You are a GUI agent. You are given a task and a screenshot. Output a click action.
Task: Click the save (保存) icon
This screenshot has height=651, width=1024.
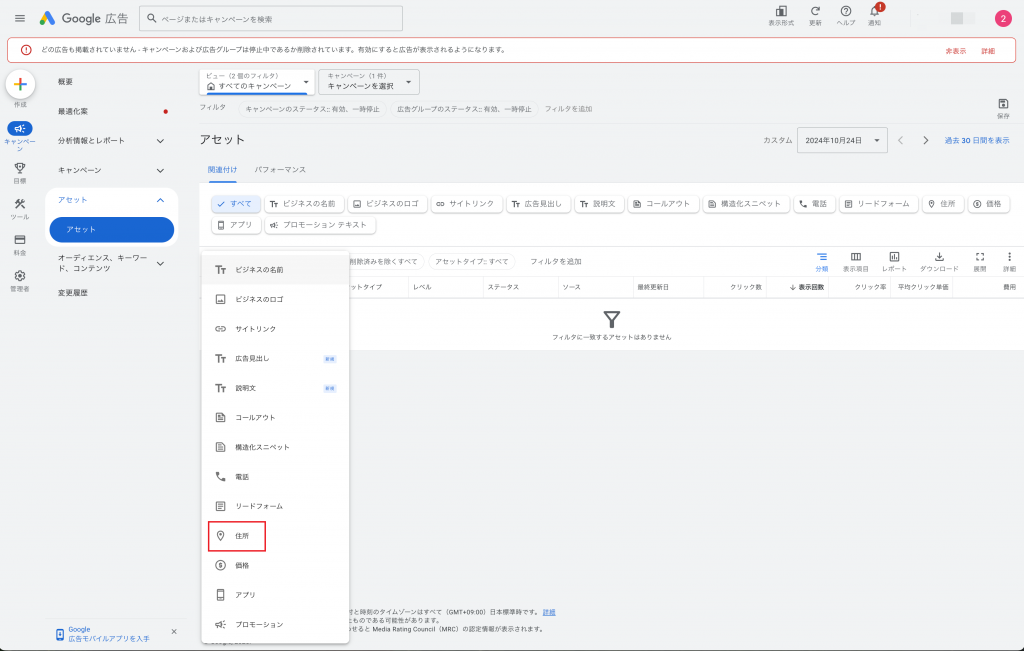(x=1003, y=107)
